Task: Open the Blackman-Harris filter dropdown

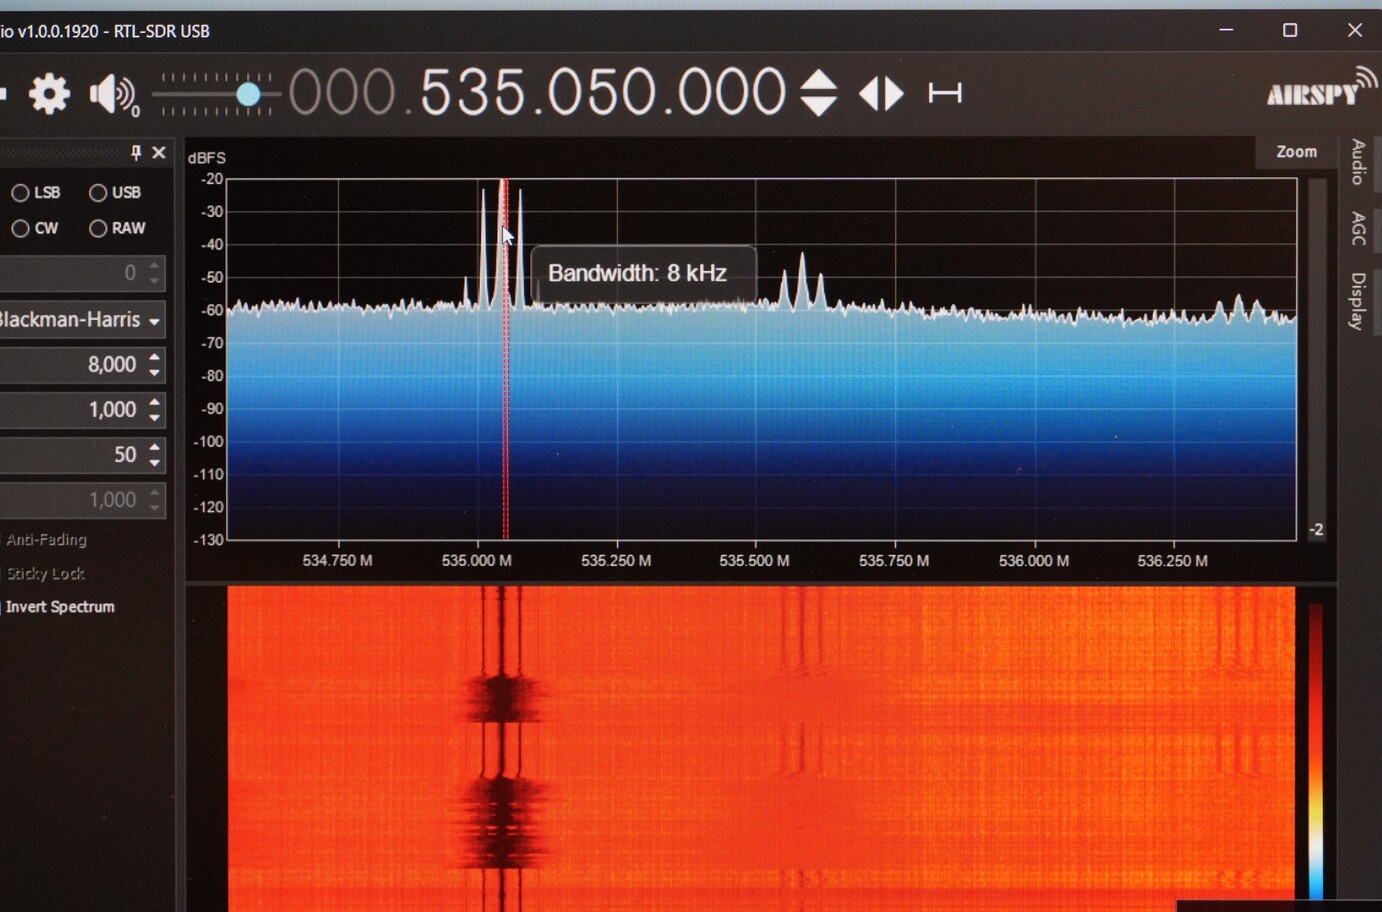Action: 82,320
